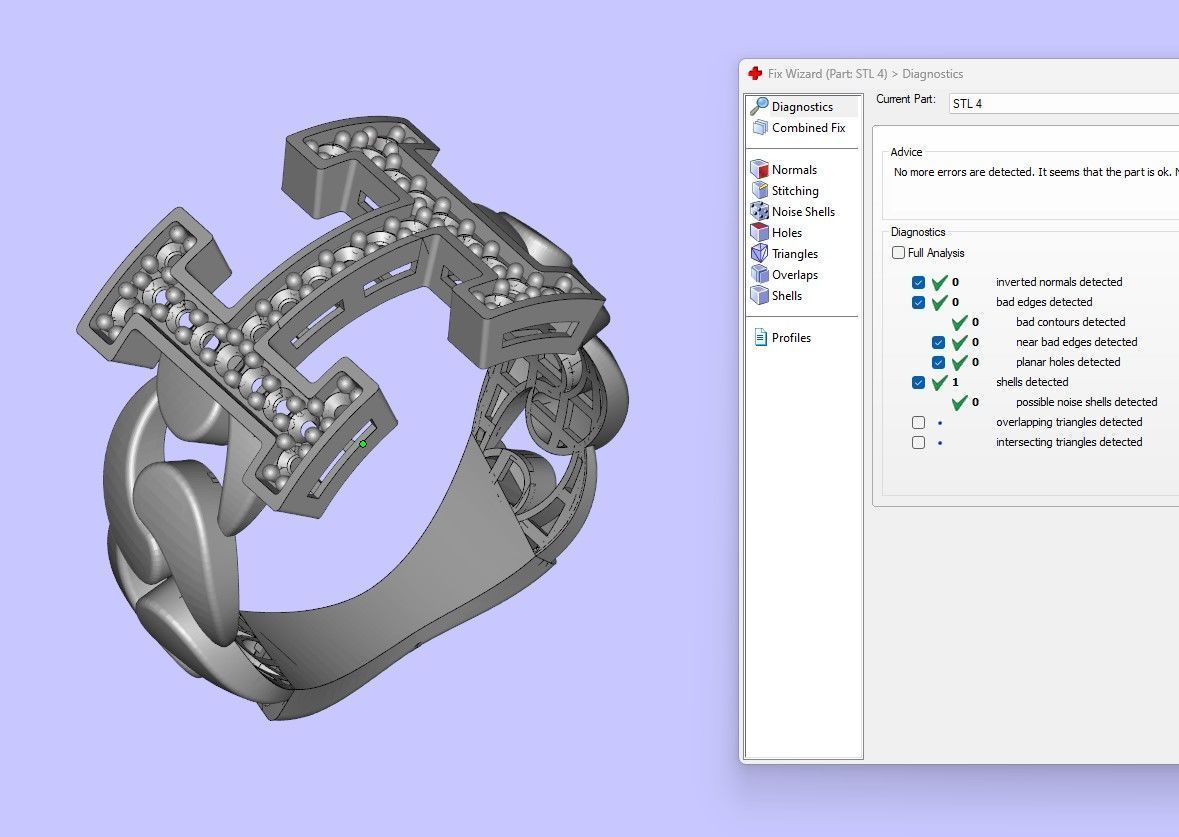Go to the Stitching fix page
1179x837 pixels.
tap(795, 190)
